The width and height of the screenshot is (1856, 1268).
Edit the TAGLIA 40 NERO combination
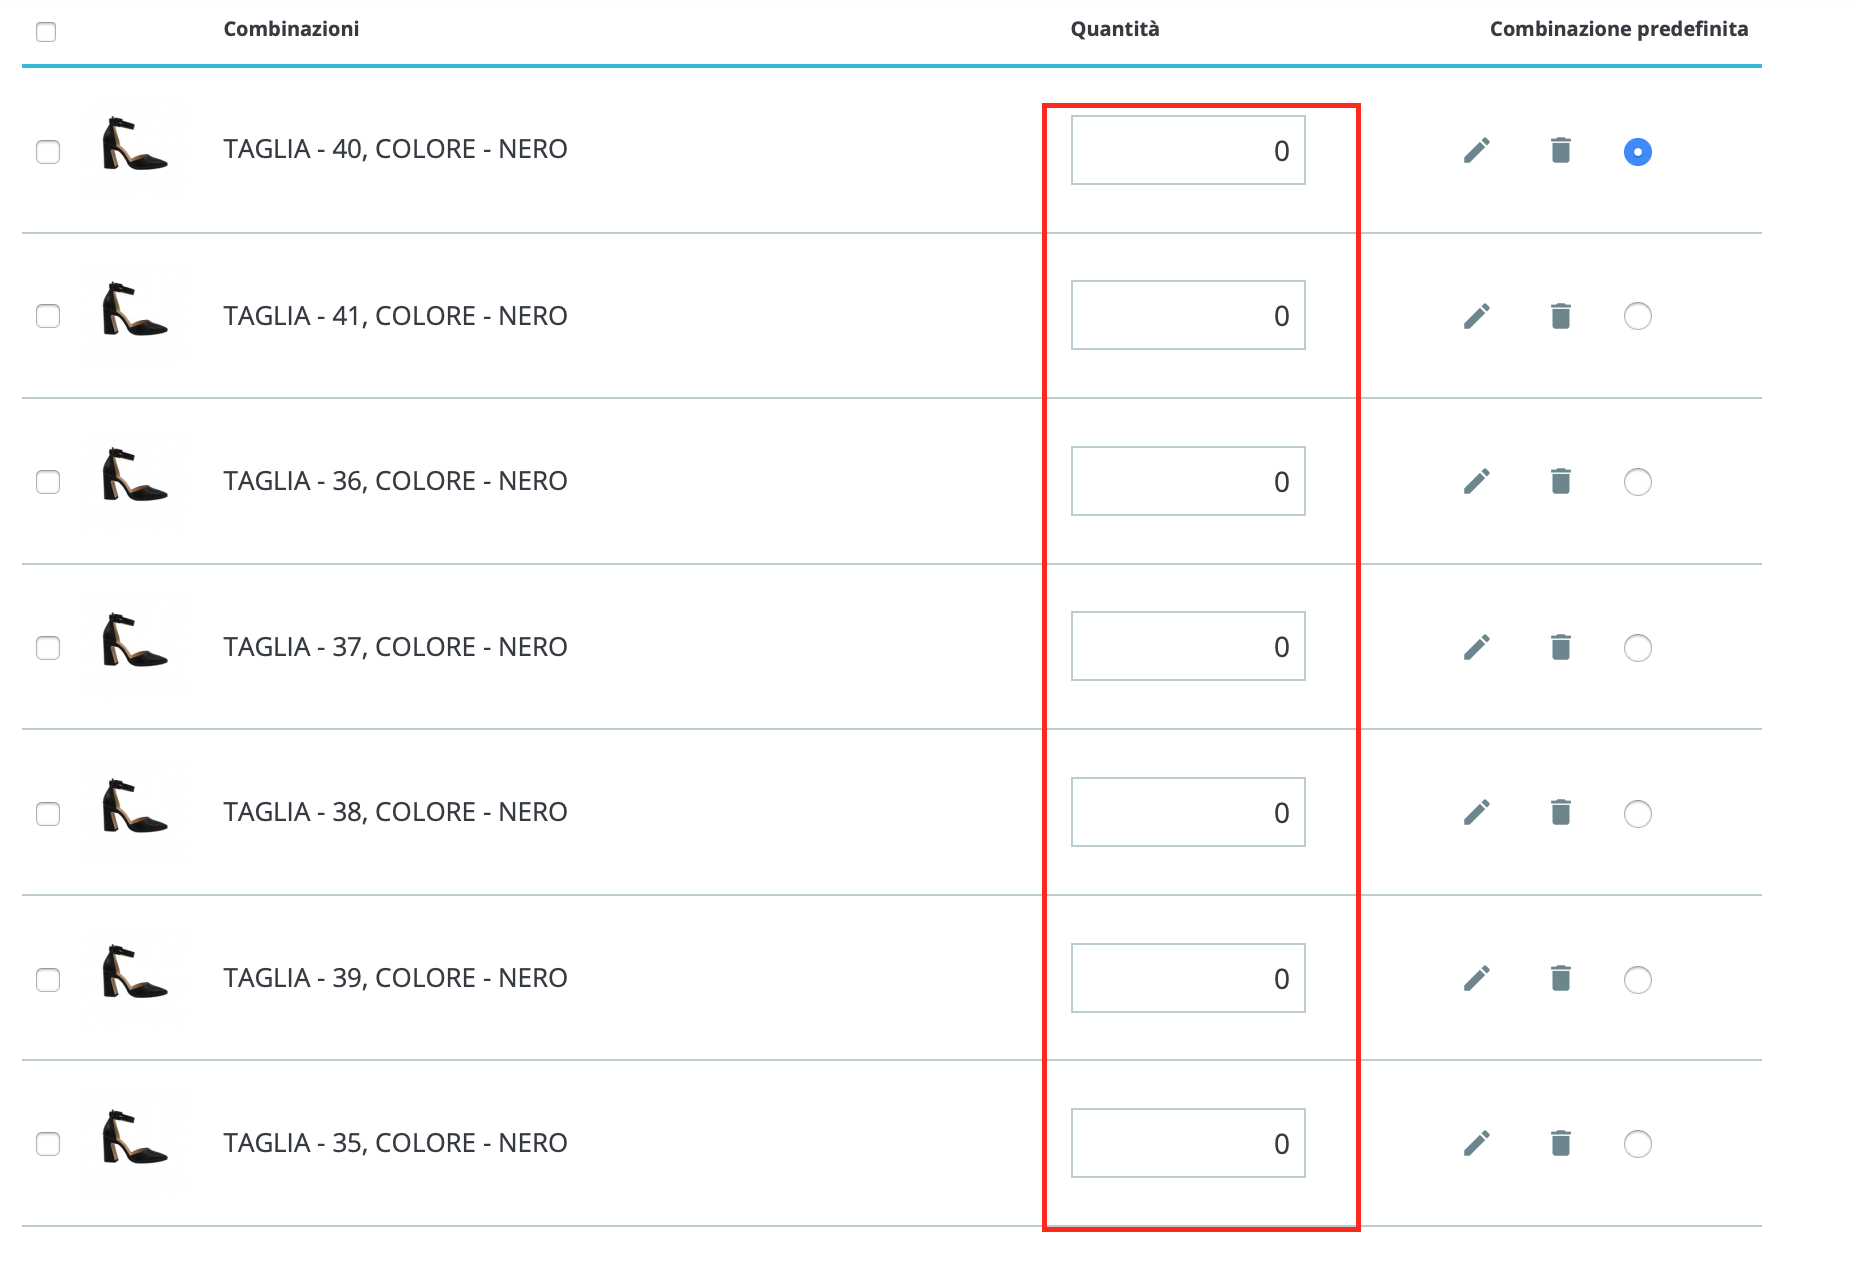click(x=1477, y=151)
